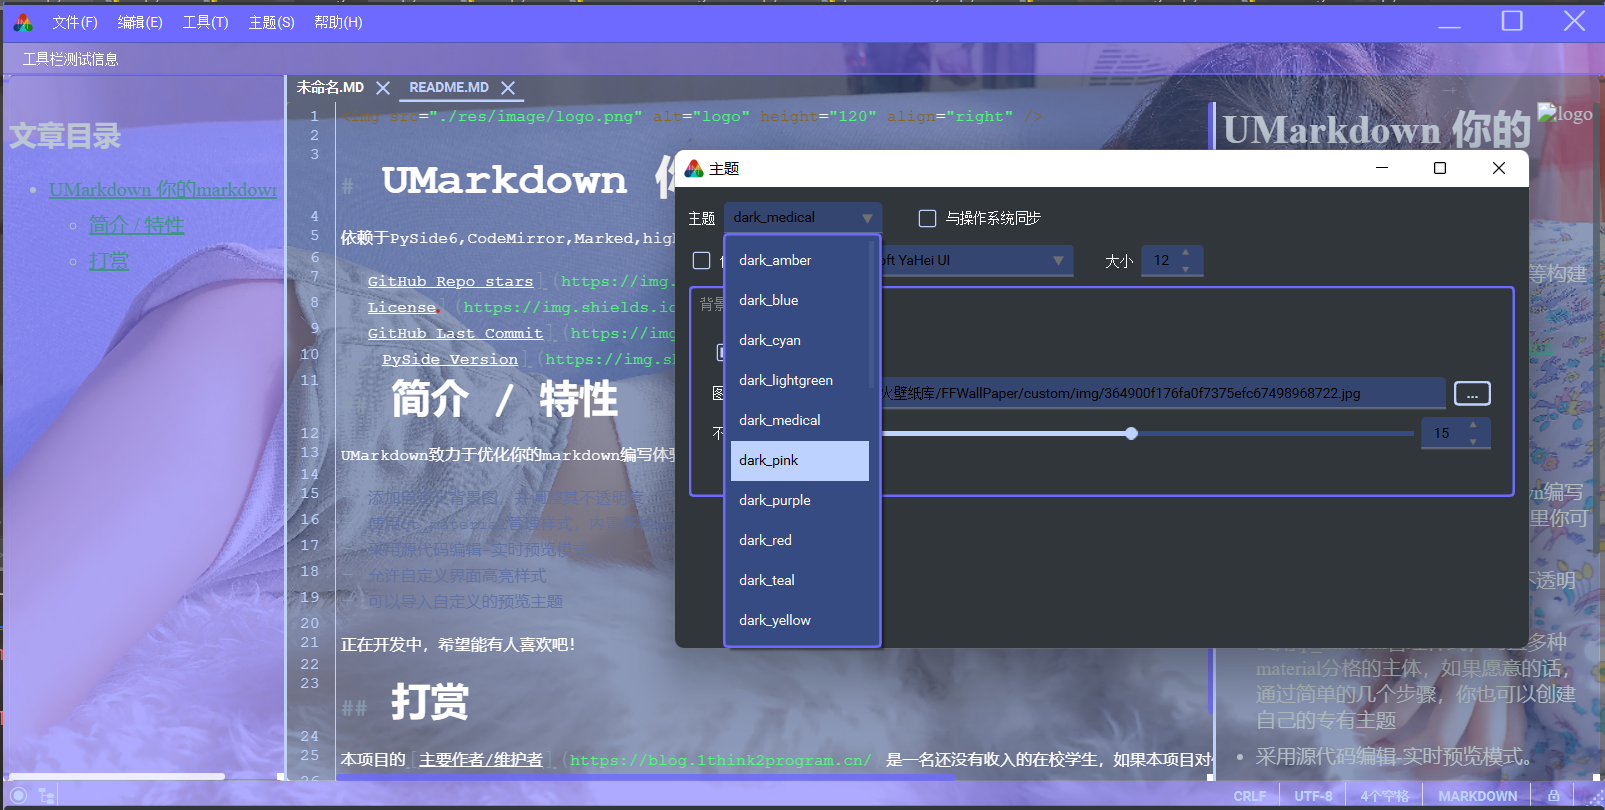Toggle the outline tree icon in the status bar
The image size is (1605, 810).
tap(47, 796)
